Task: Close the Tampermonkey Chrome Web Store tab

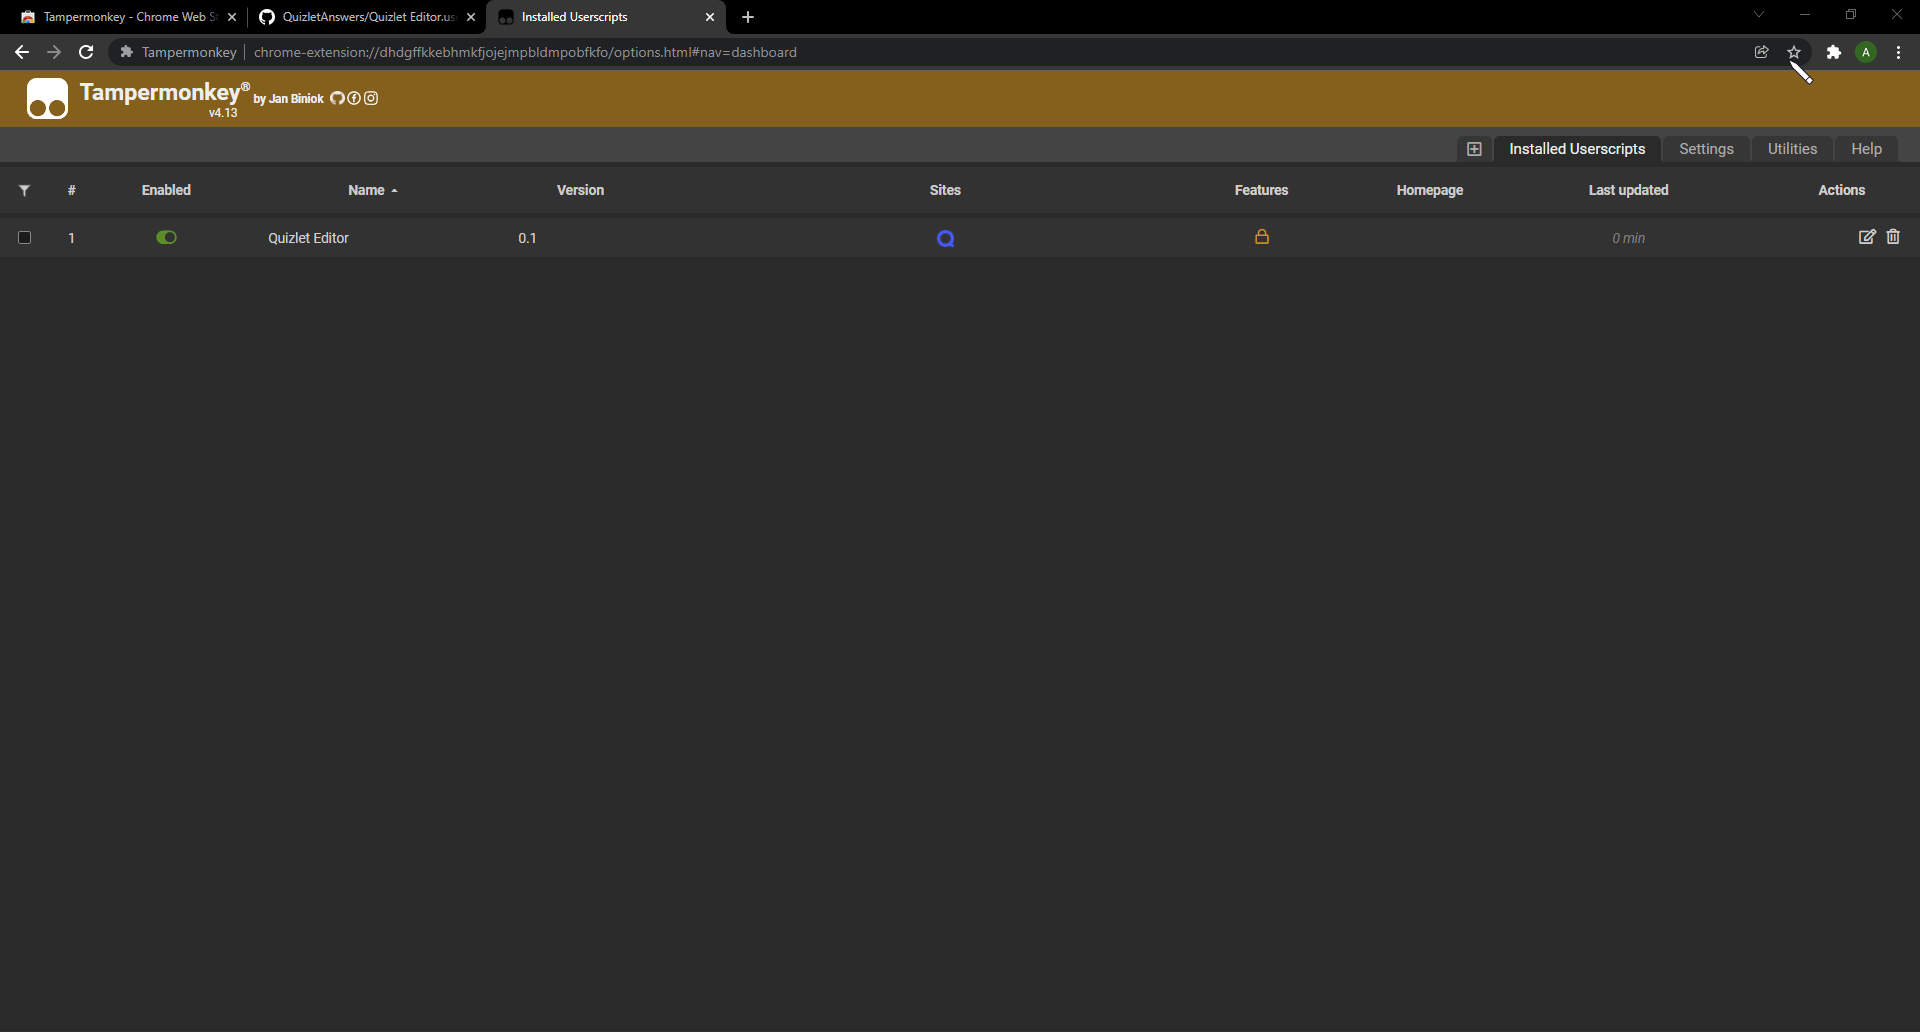Action: click(232, 17)
